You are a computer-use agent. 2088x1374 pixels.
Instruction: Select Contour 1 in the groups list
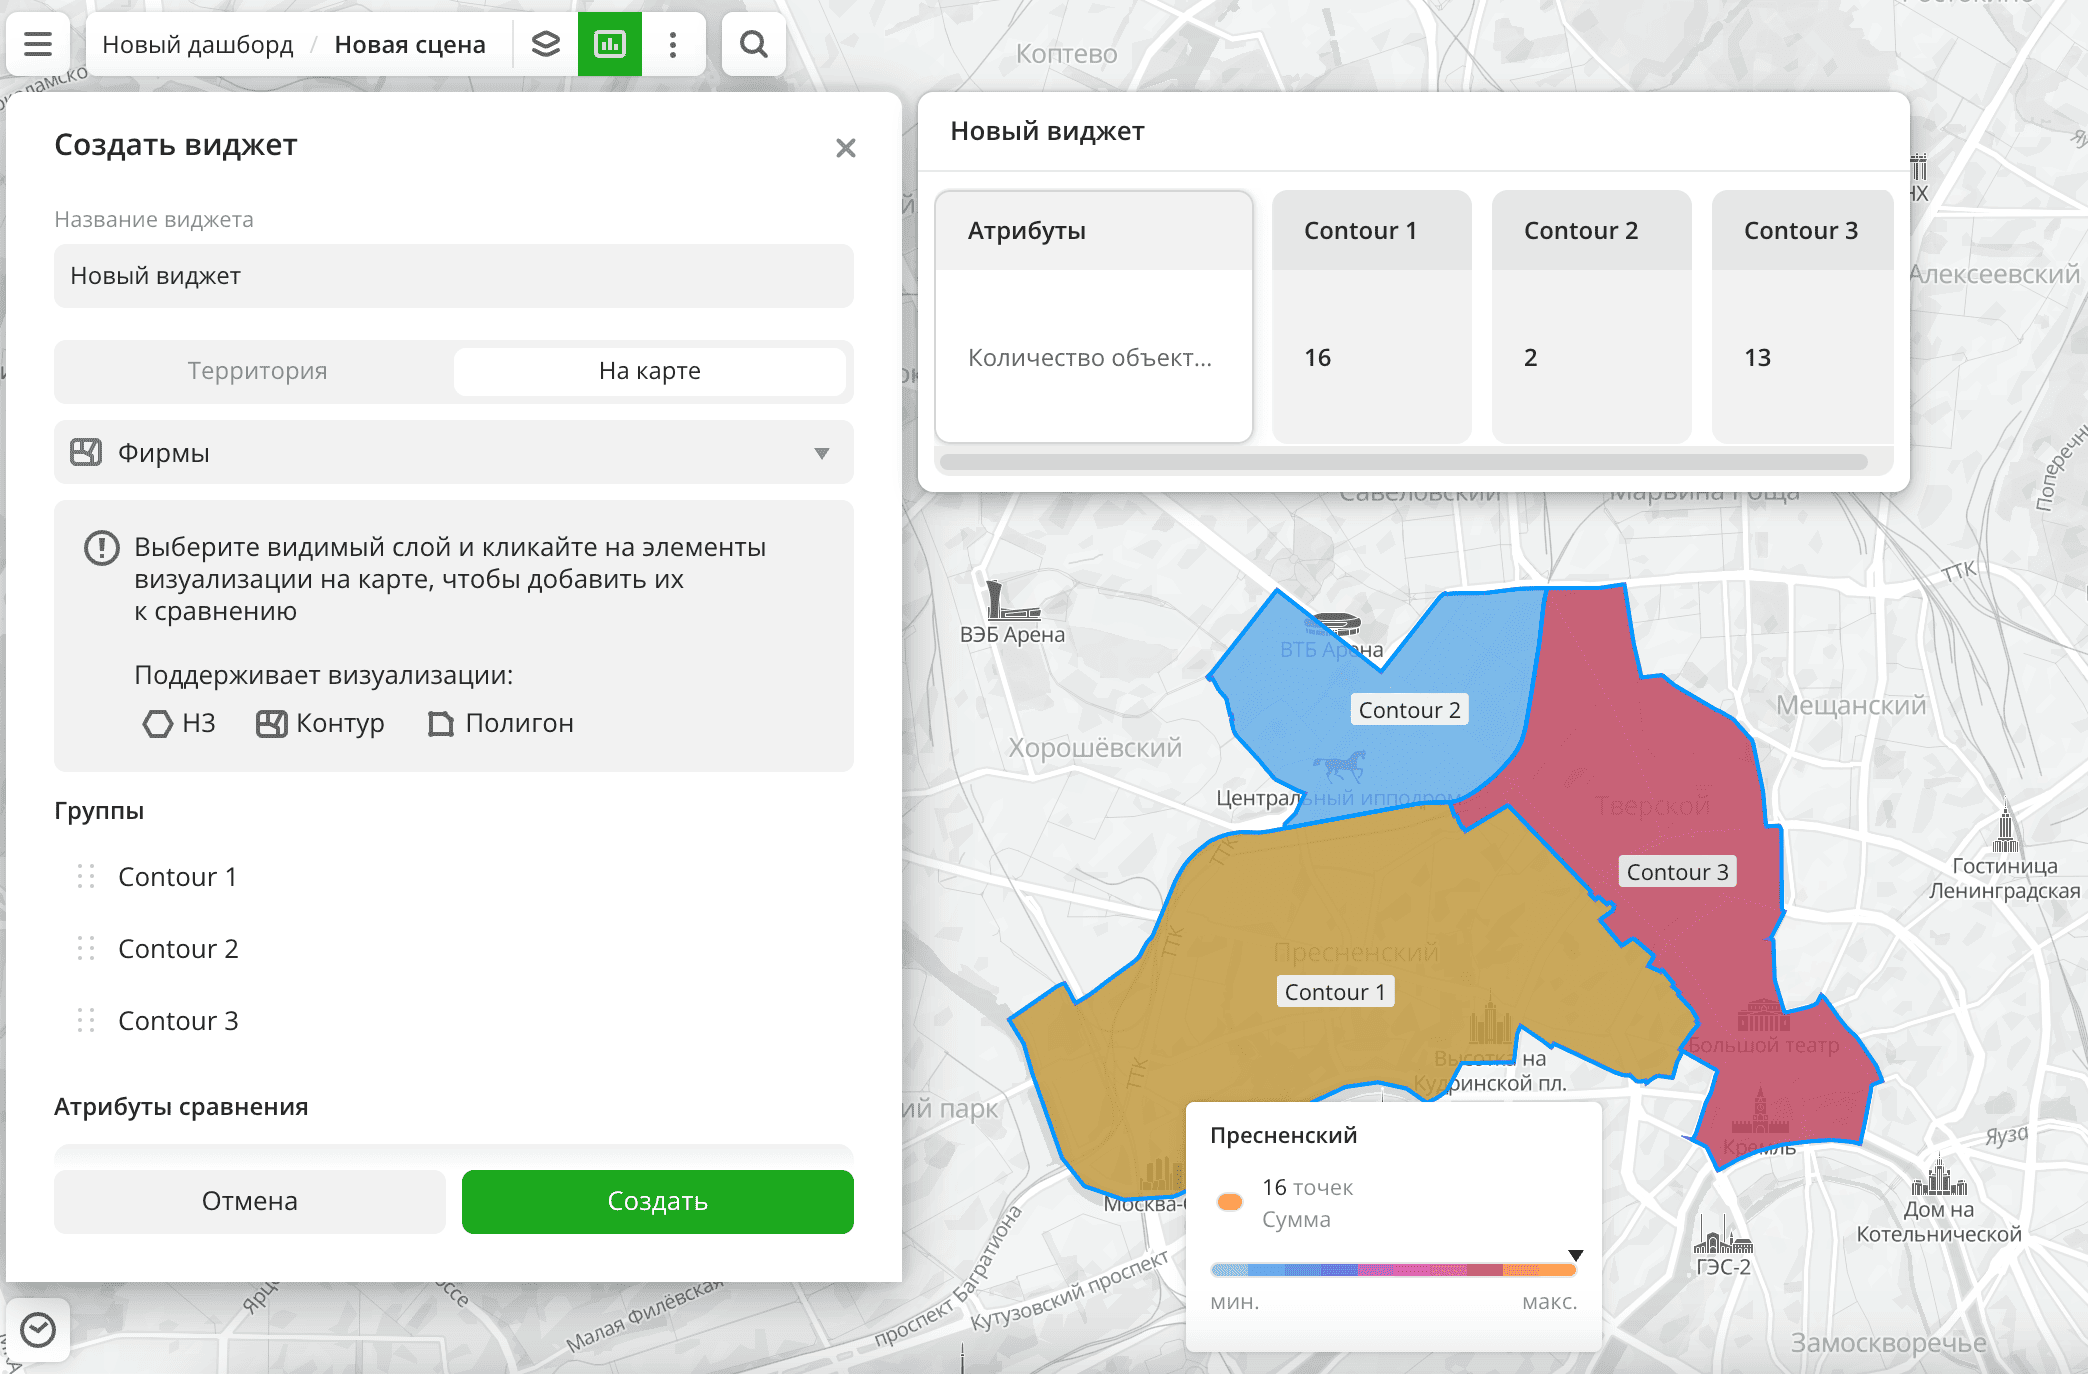[178, 877]
